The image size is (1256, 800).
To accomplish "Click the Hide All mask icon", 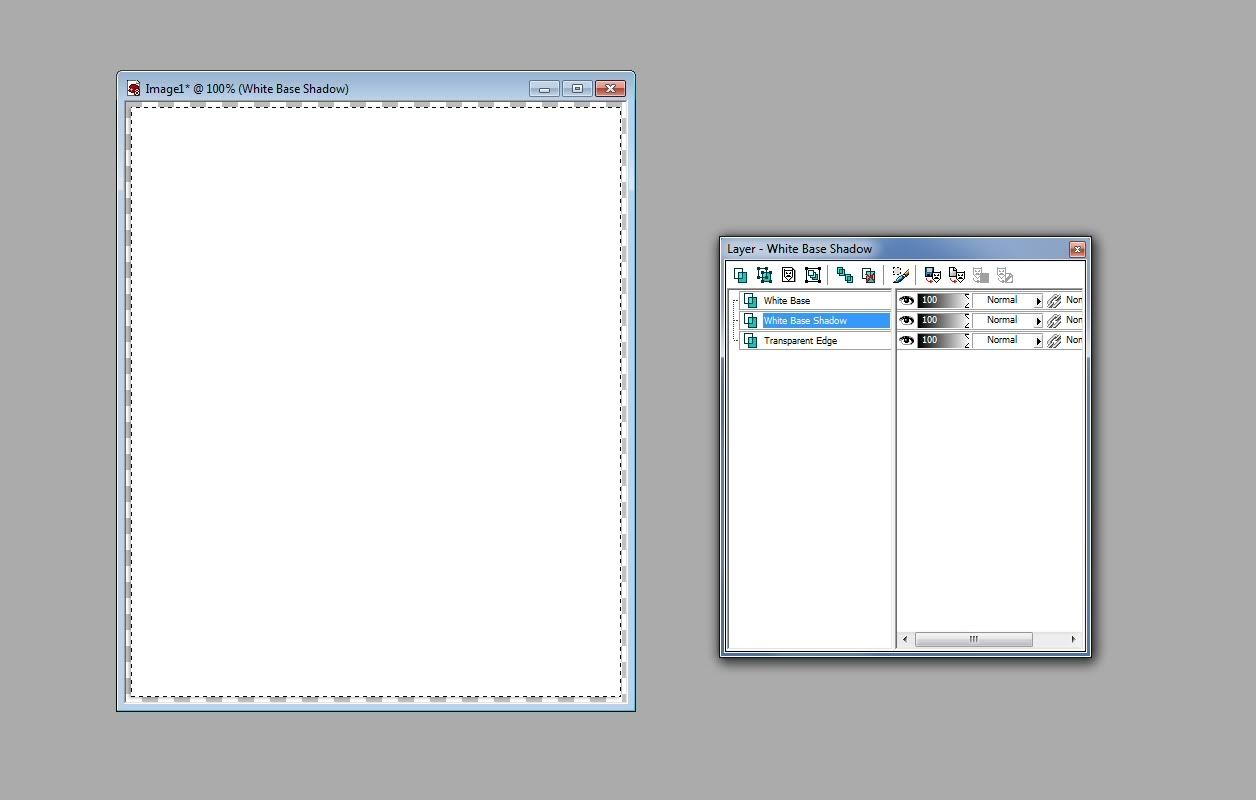I will pyautogui.click(x=956, y=275).
